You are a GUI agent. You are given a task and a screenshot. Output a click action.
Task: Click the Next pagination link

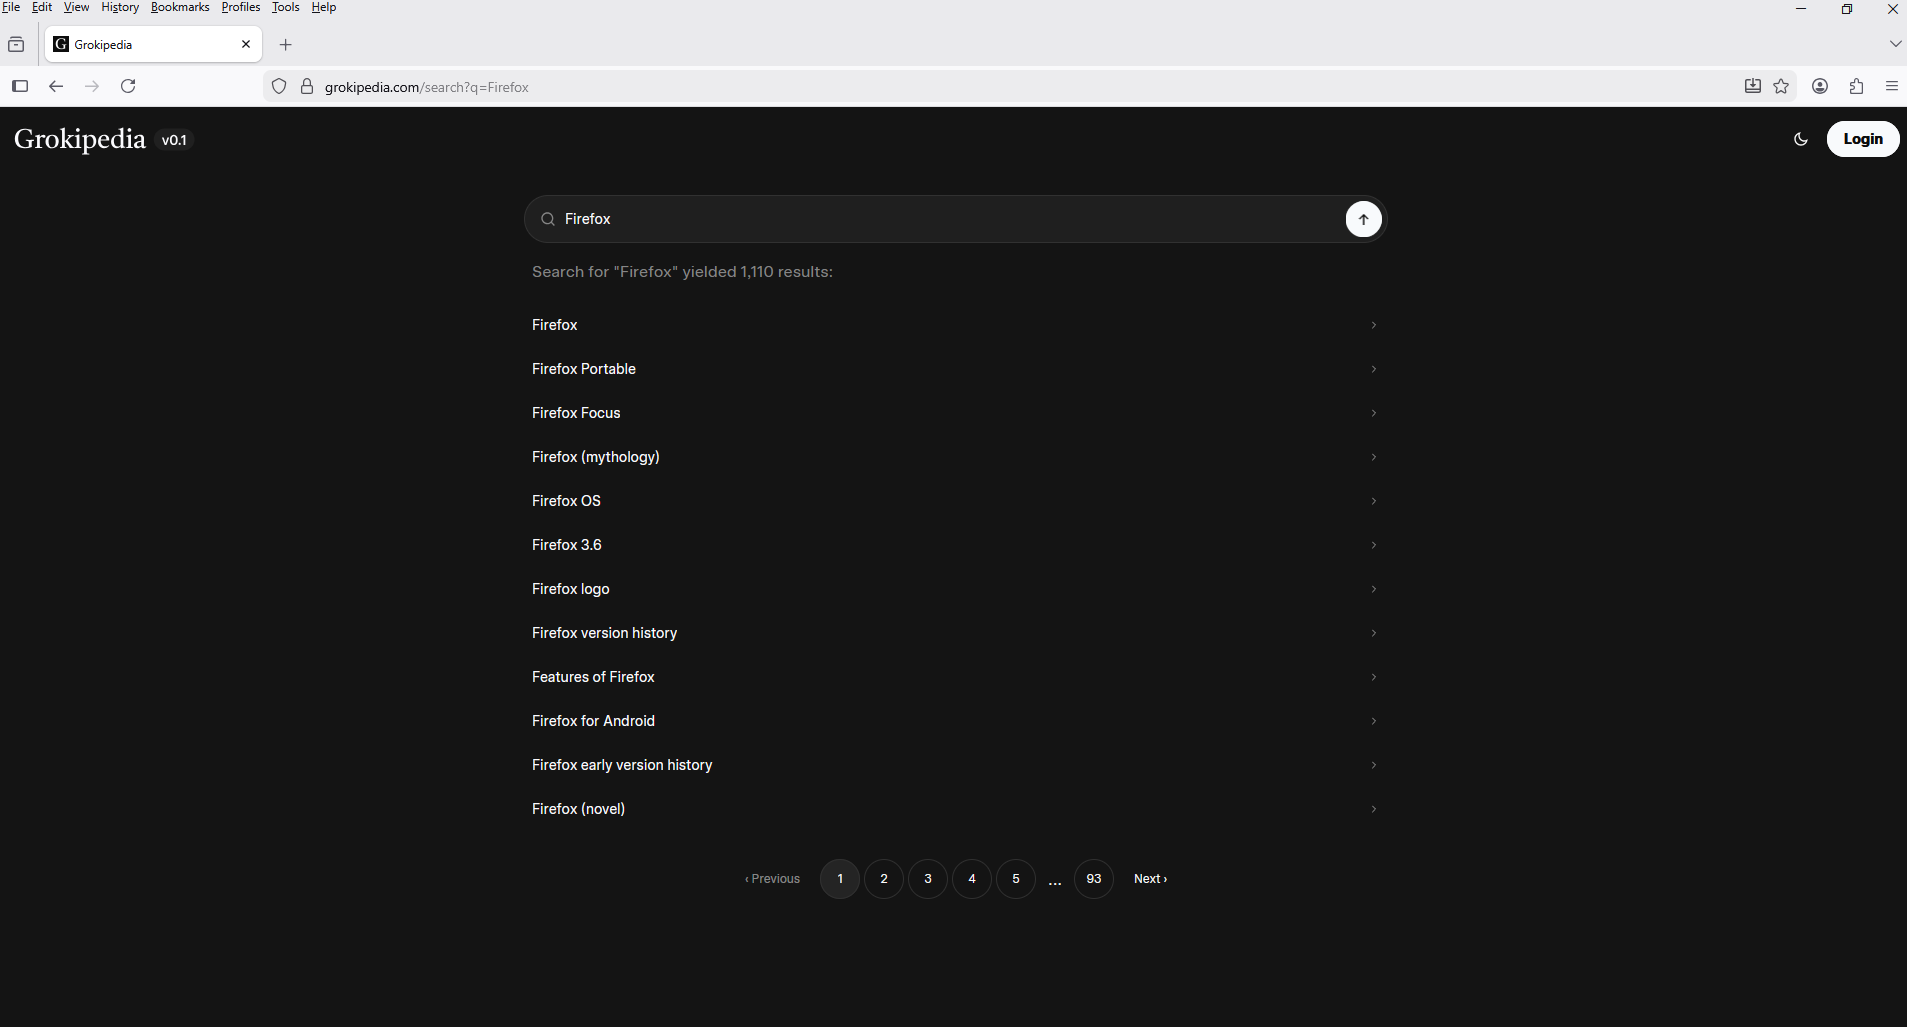click(1150, 879)
